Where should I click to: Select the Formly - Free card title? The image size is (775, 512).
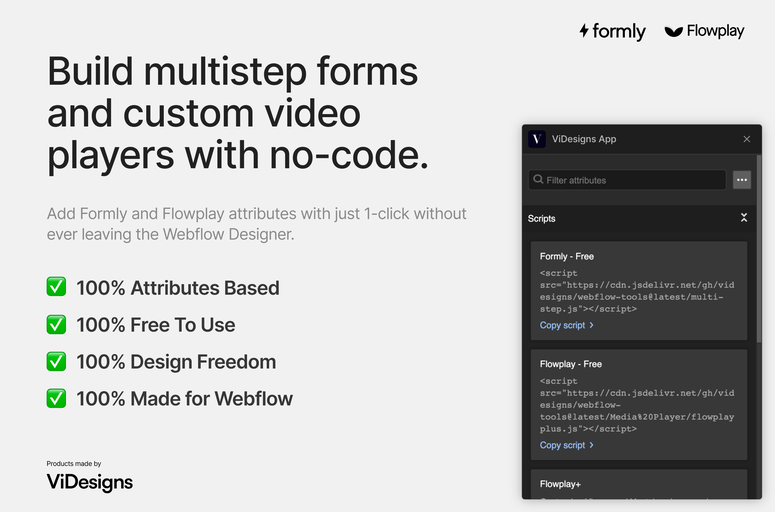click(566, 256)
